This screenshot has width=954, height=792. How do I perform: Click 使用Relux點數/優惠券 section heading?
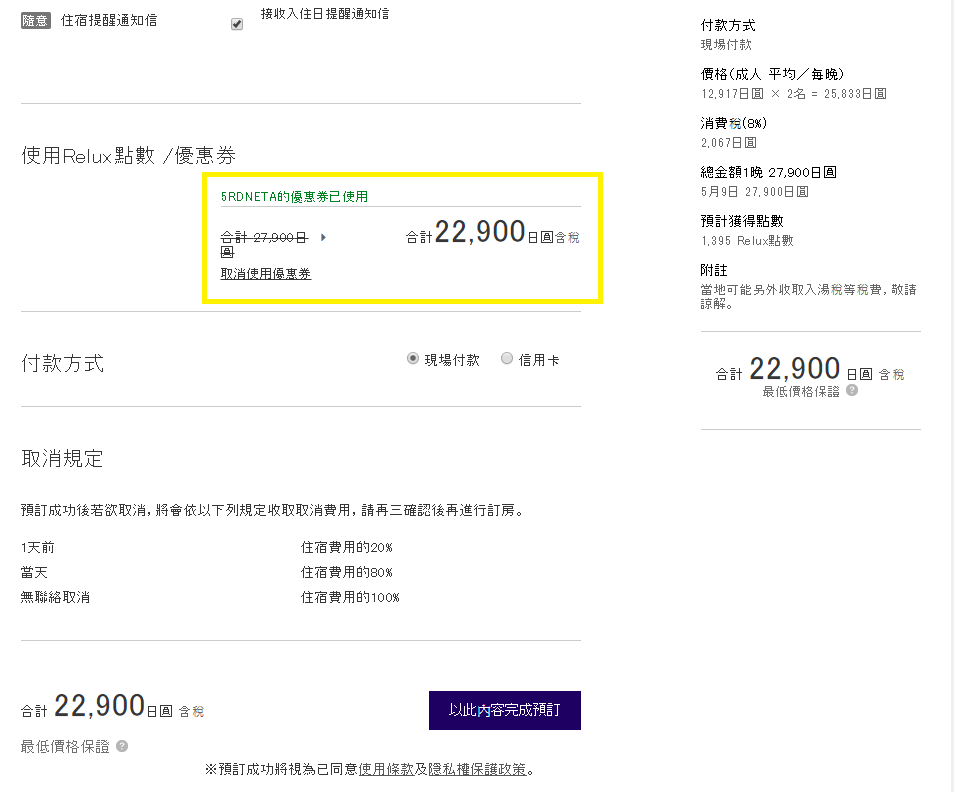[128, 156]
